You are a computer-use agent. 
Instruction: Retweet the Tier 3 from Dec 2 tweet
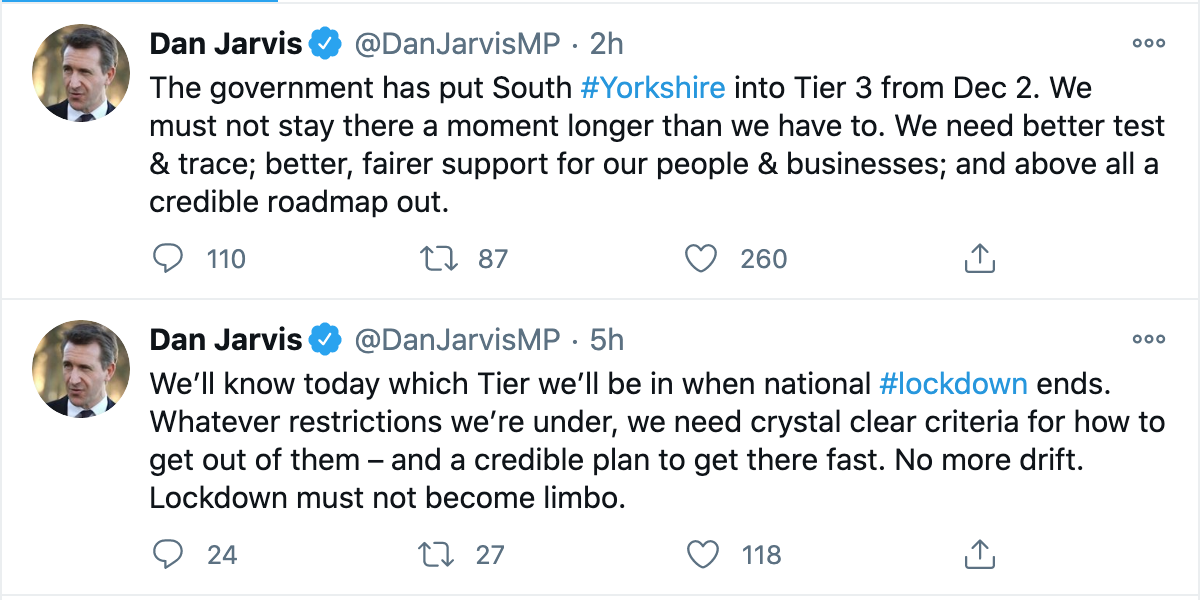tap(439, 259)
